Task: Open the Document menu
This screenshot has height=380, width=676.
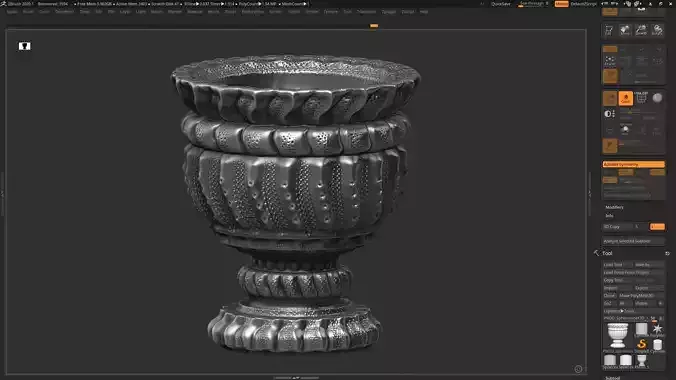Action: coord(64,12)
